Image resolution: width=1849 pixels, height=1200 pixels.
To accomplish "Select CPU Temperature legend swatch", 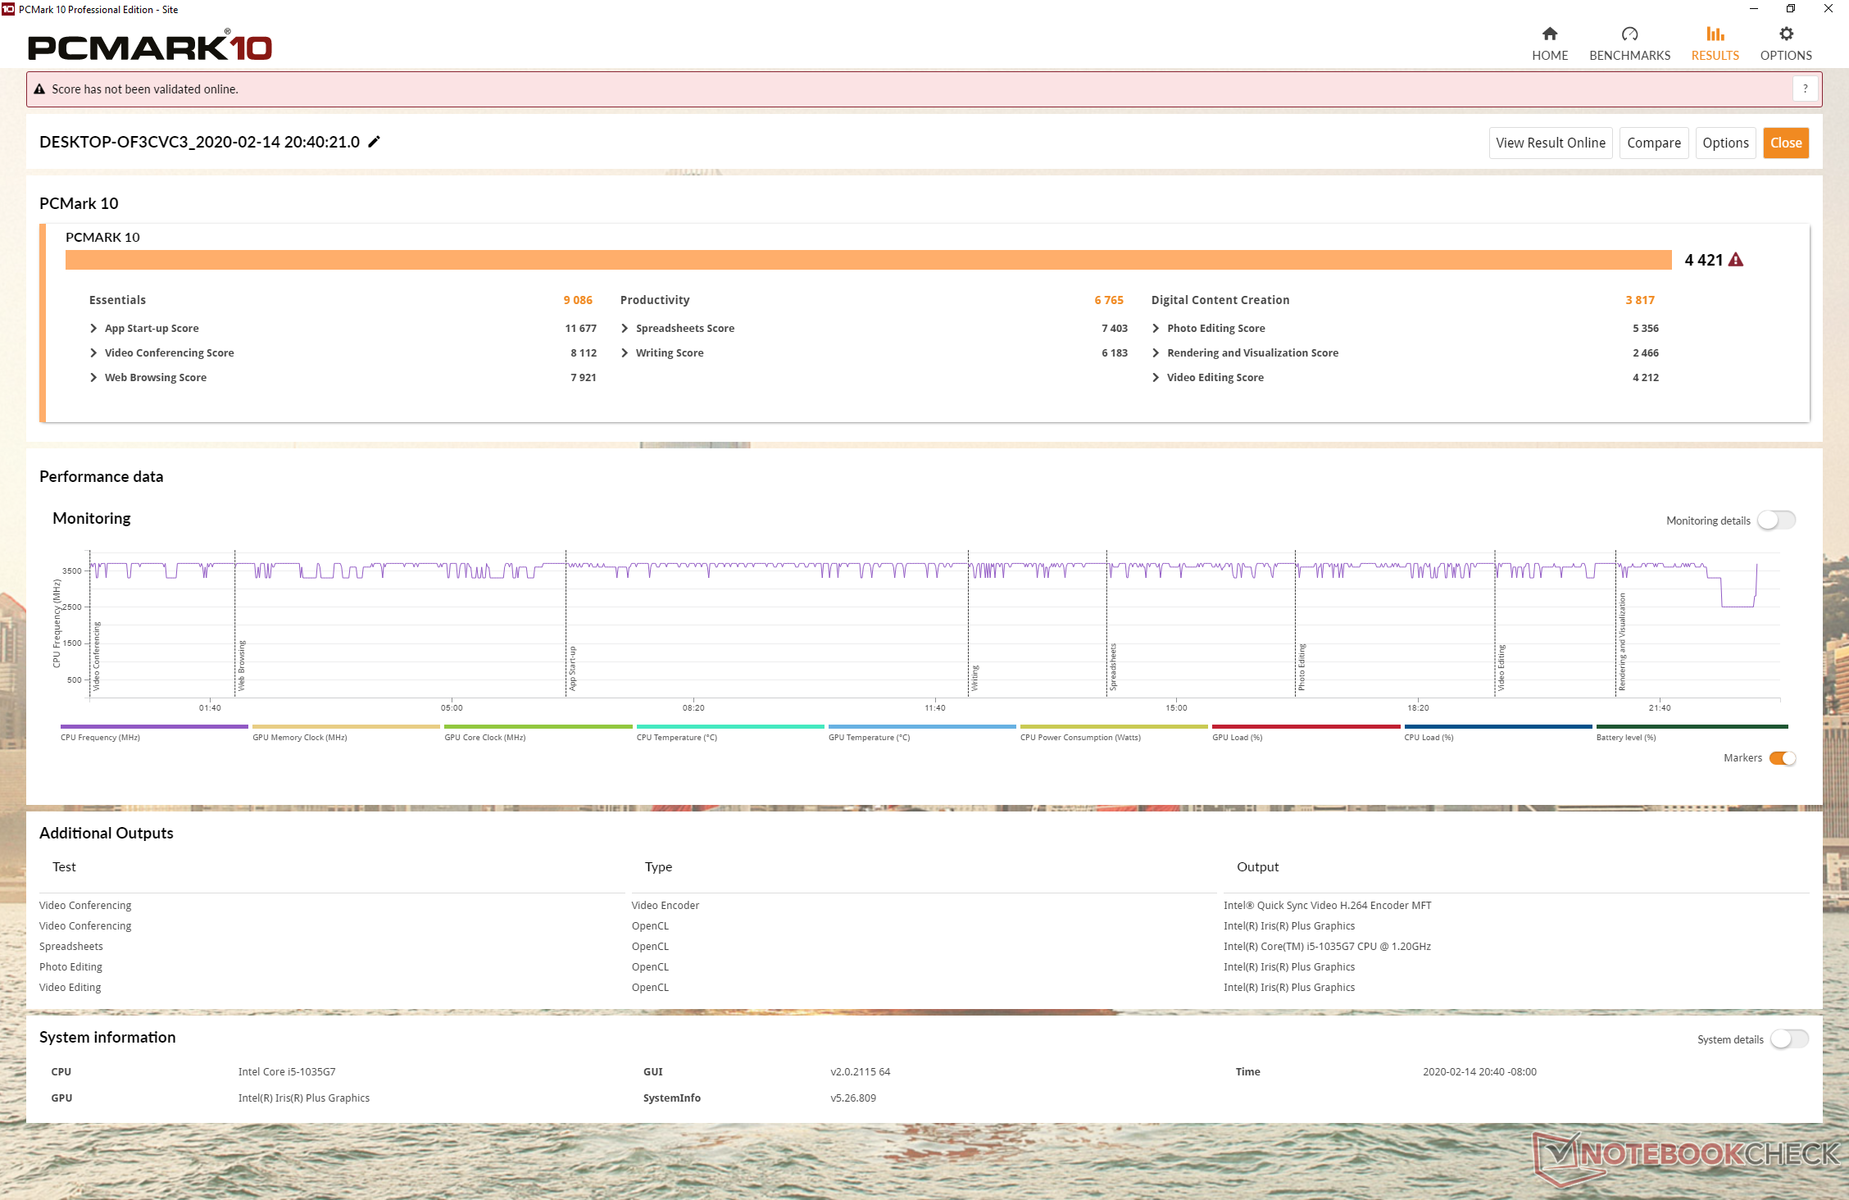I will click(730, 727).
